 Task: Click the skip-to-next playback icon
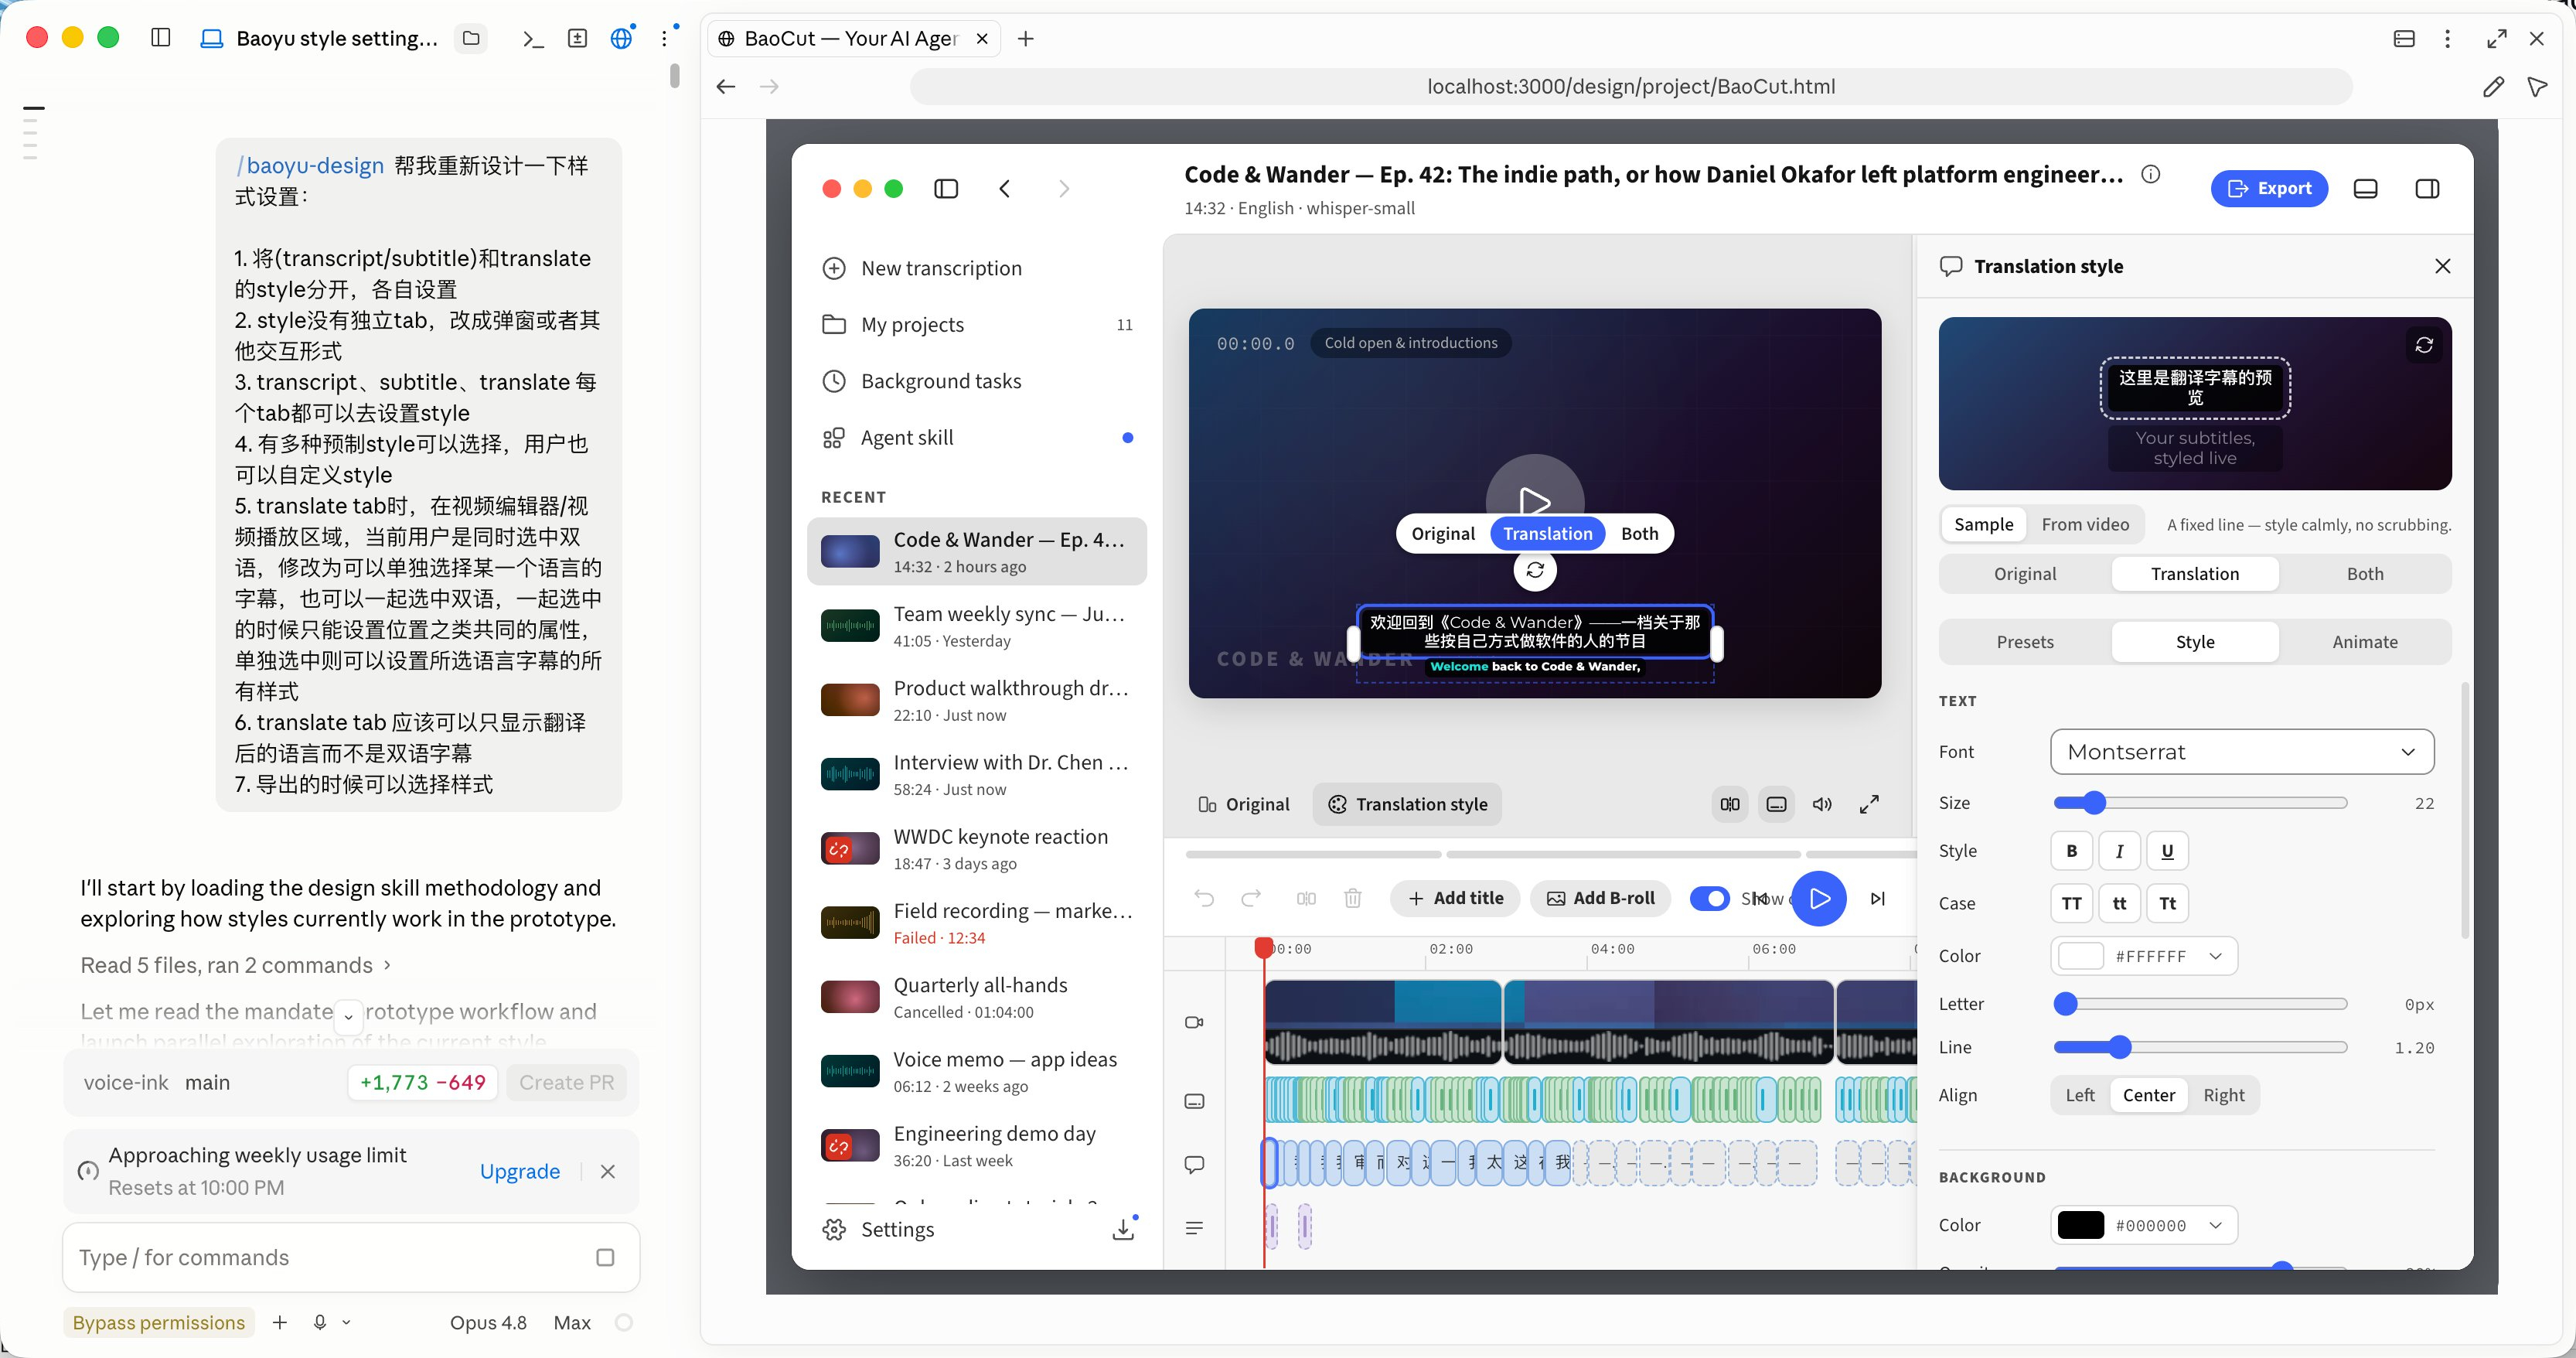click(1878, 898)
